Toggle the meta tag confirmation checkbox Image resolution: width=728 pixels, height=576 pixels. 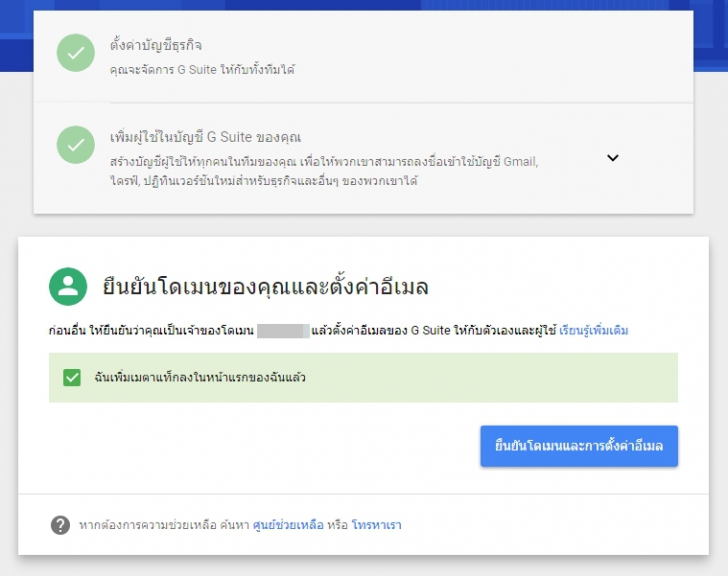pyautogui.click(x=72, y=377)
